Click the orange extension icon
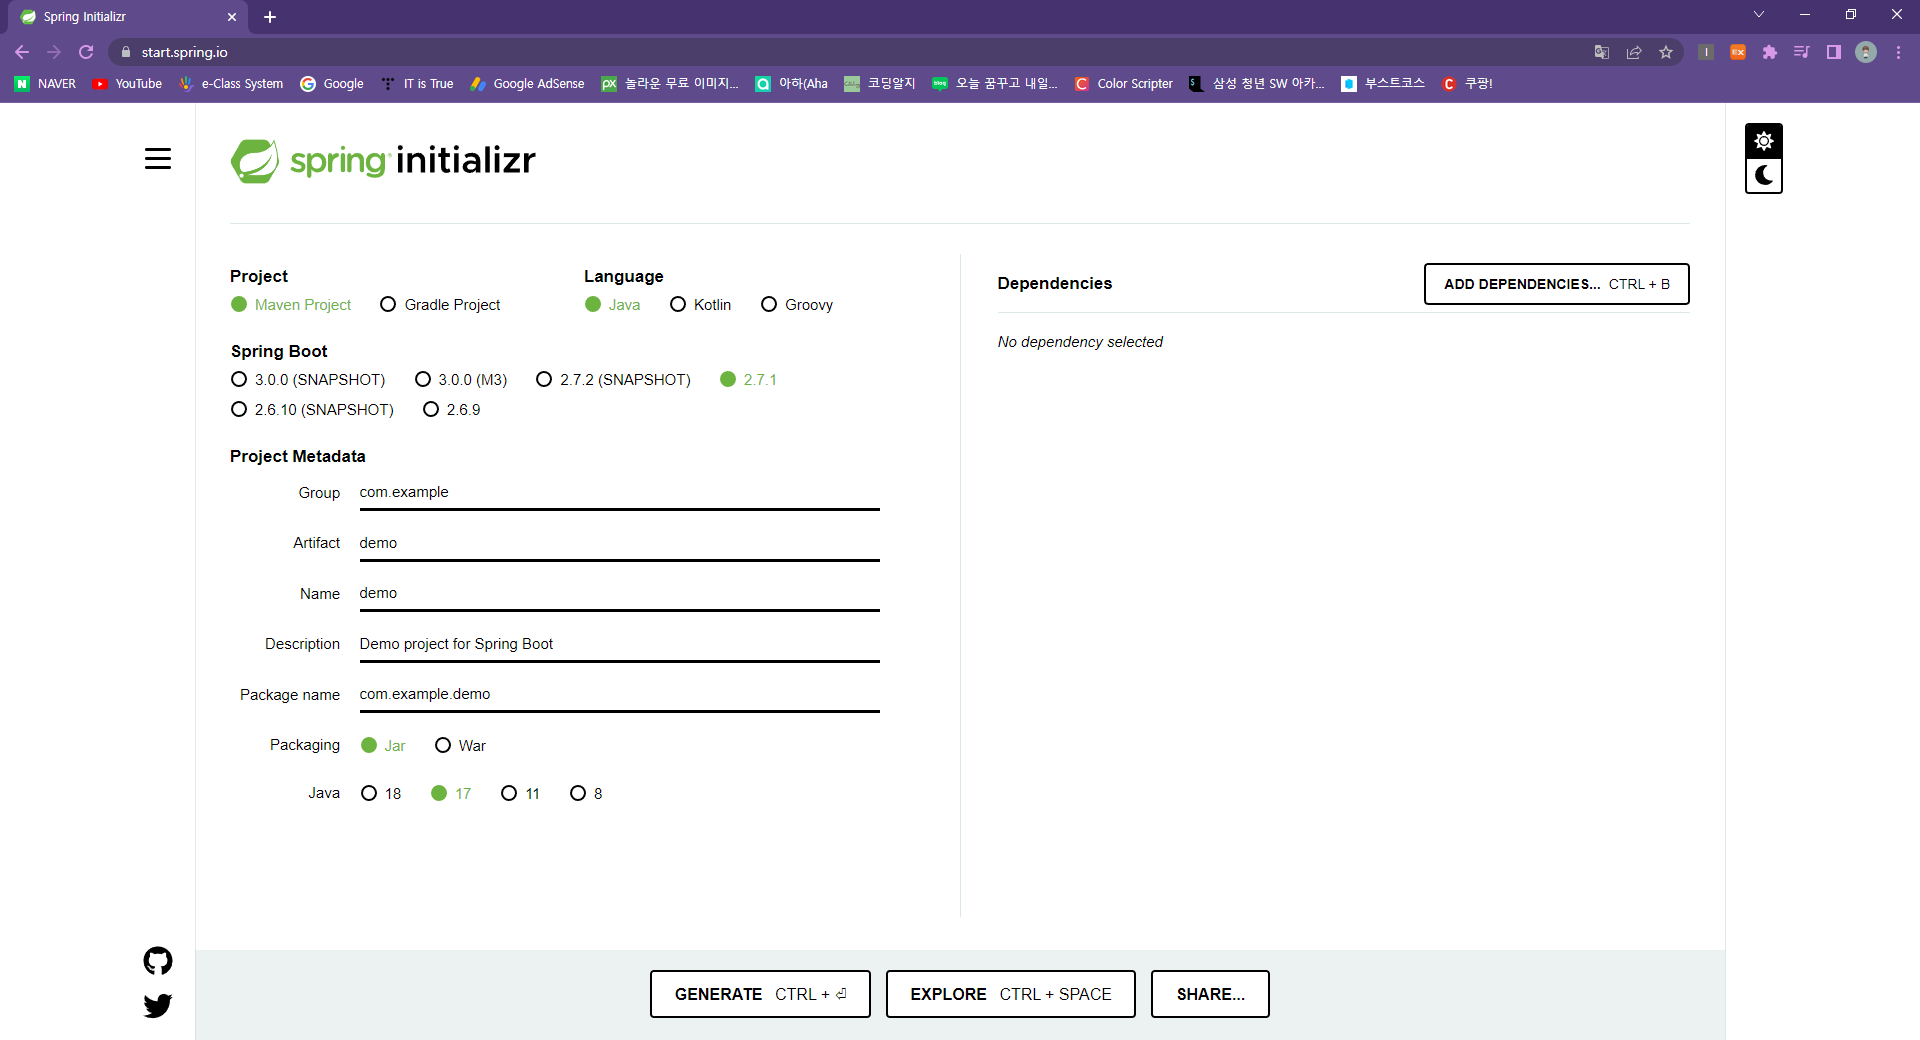This screenshot has width=1920, height=1040. [x=1738, y=52]
